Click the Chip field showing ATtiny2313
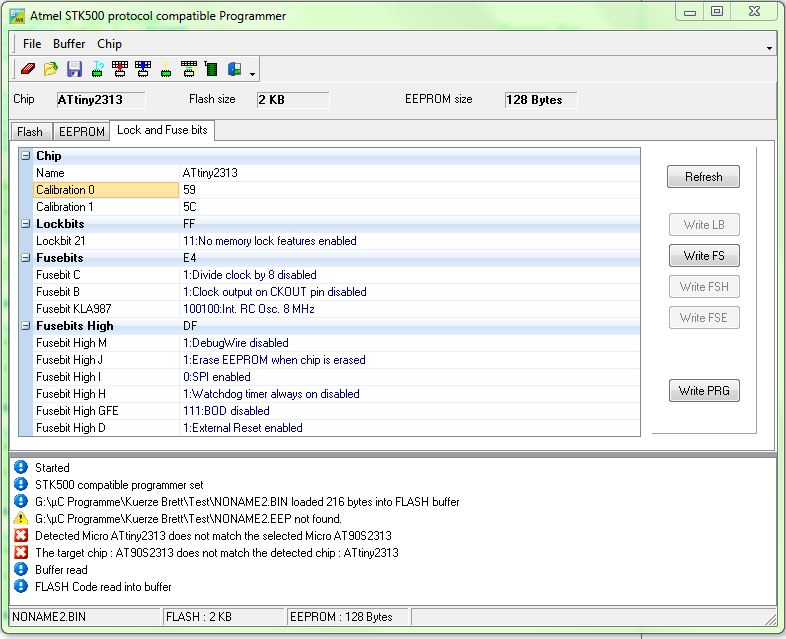The image size is (786, 639). (x=101, y=100)
